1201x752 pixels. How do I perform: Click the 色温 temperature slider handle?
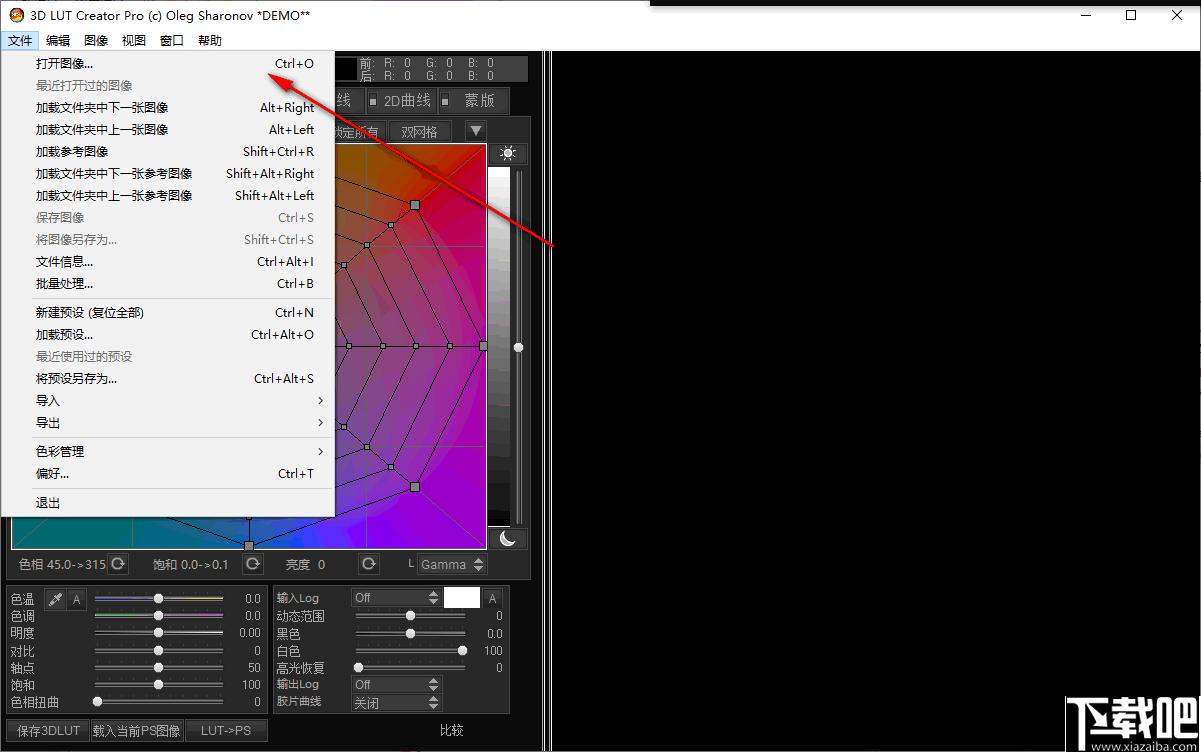click(x=158, y=598)
